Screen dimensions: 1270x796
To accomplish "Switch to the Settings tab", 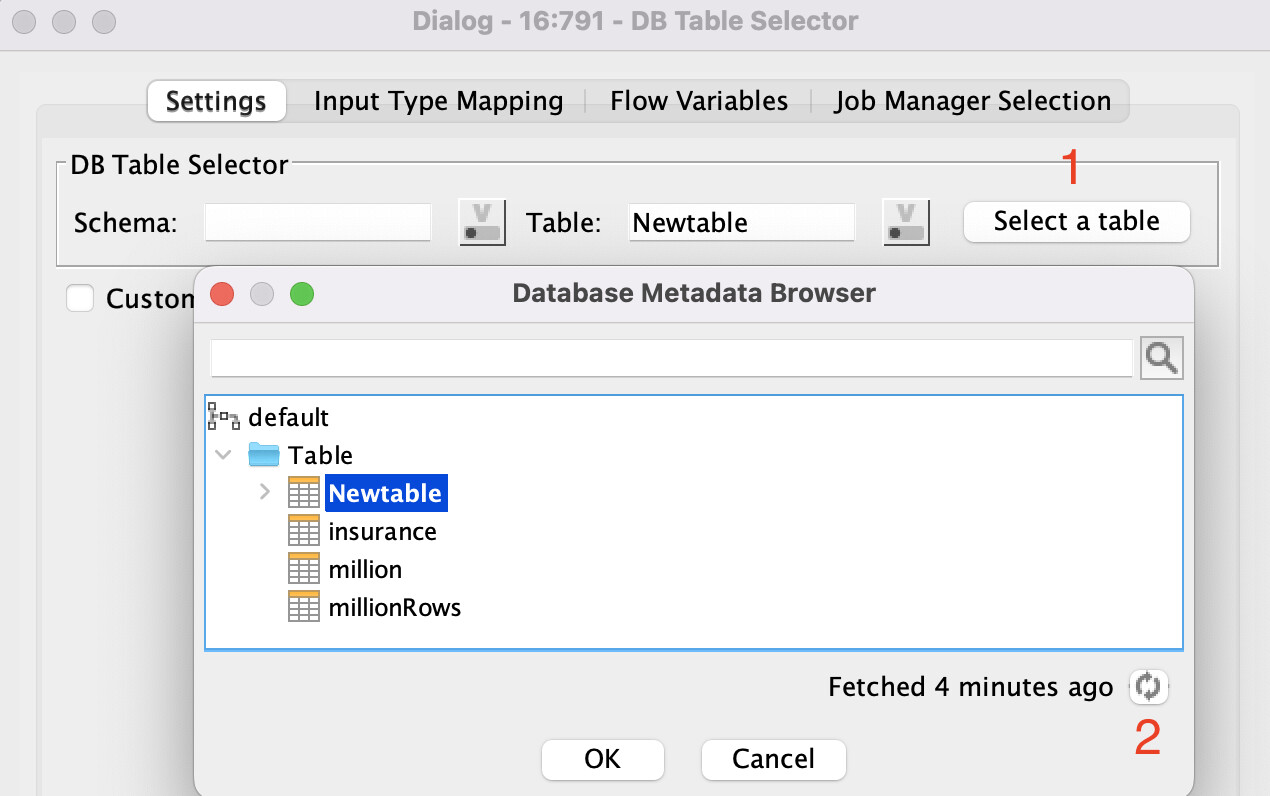I will pos(216,101).
